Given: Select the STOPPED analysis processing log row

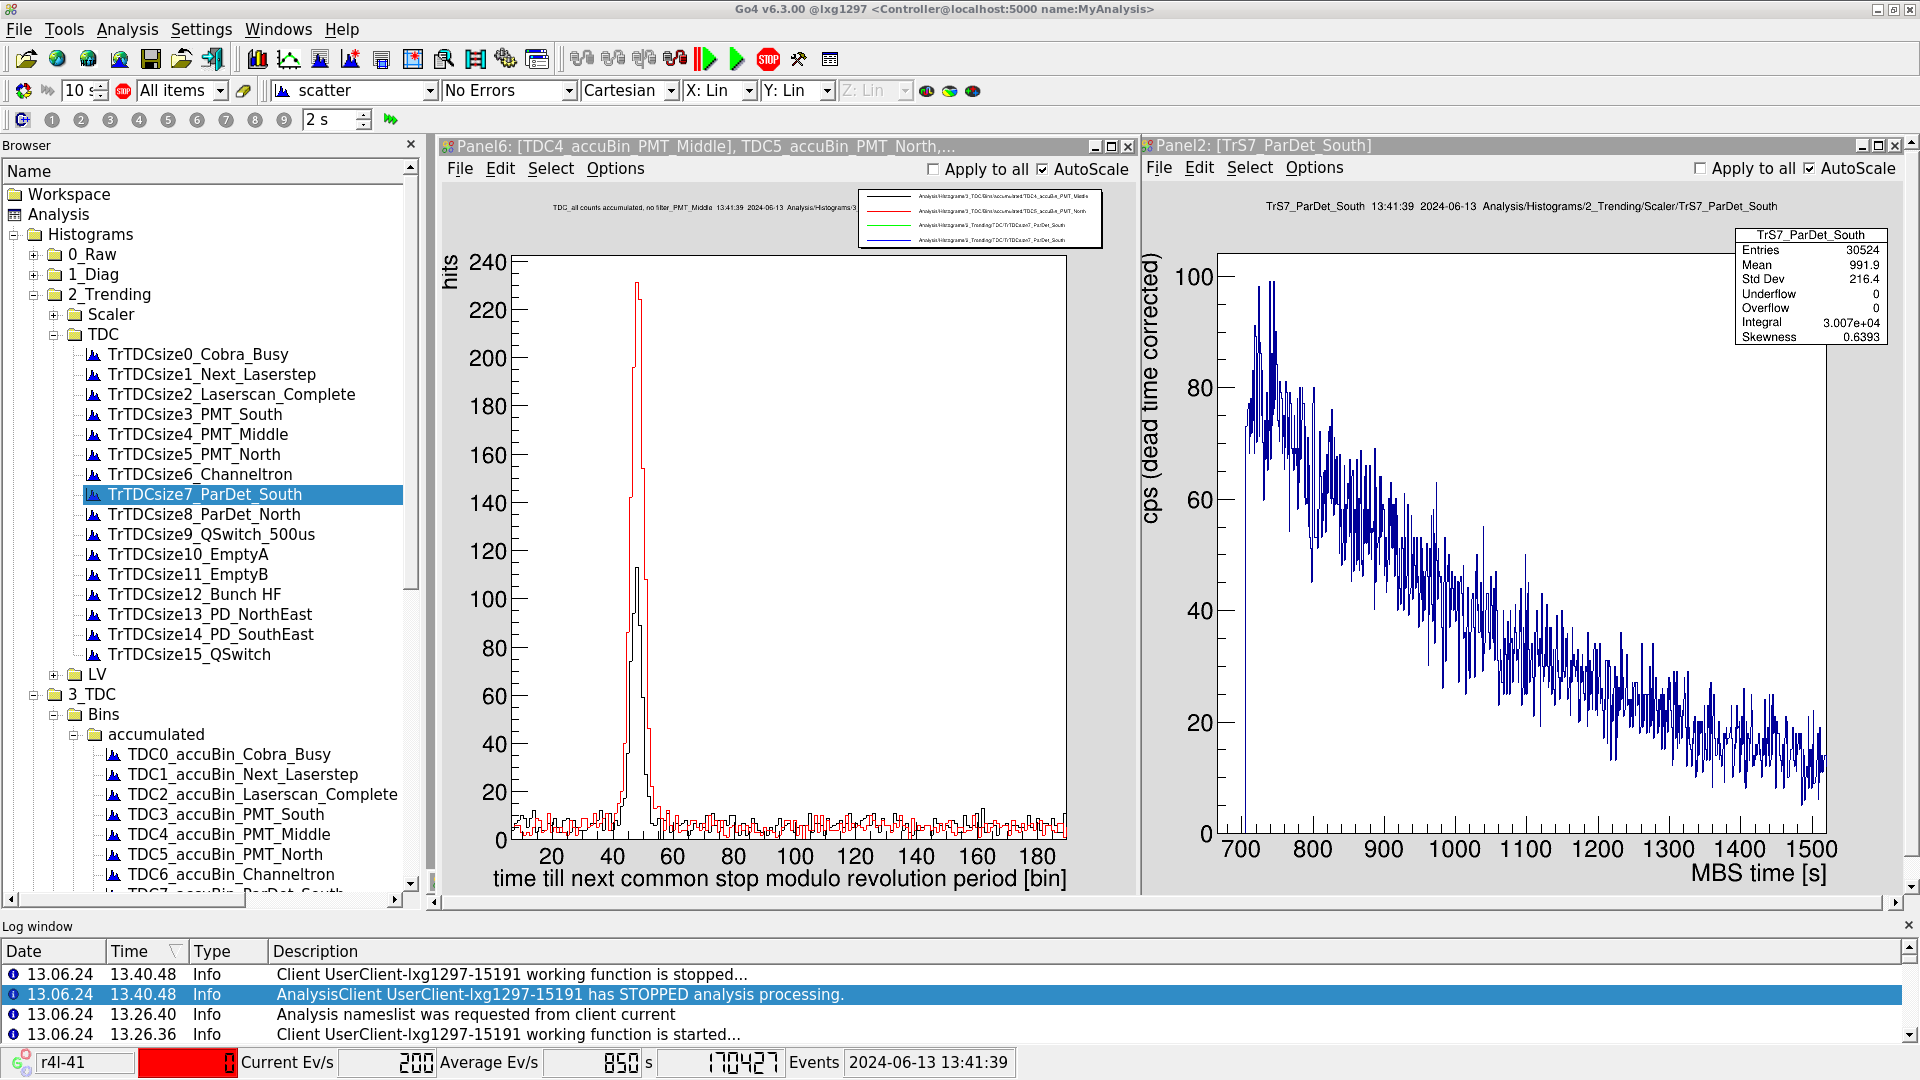Looking at the screenshot, I should pyautogui.click(x=950, y=995).
